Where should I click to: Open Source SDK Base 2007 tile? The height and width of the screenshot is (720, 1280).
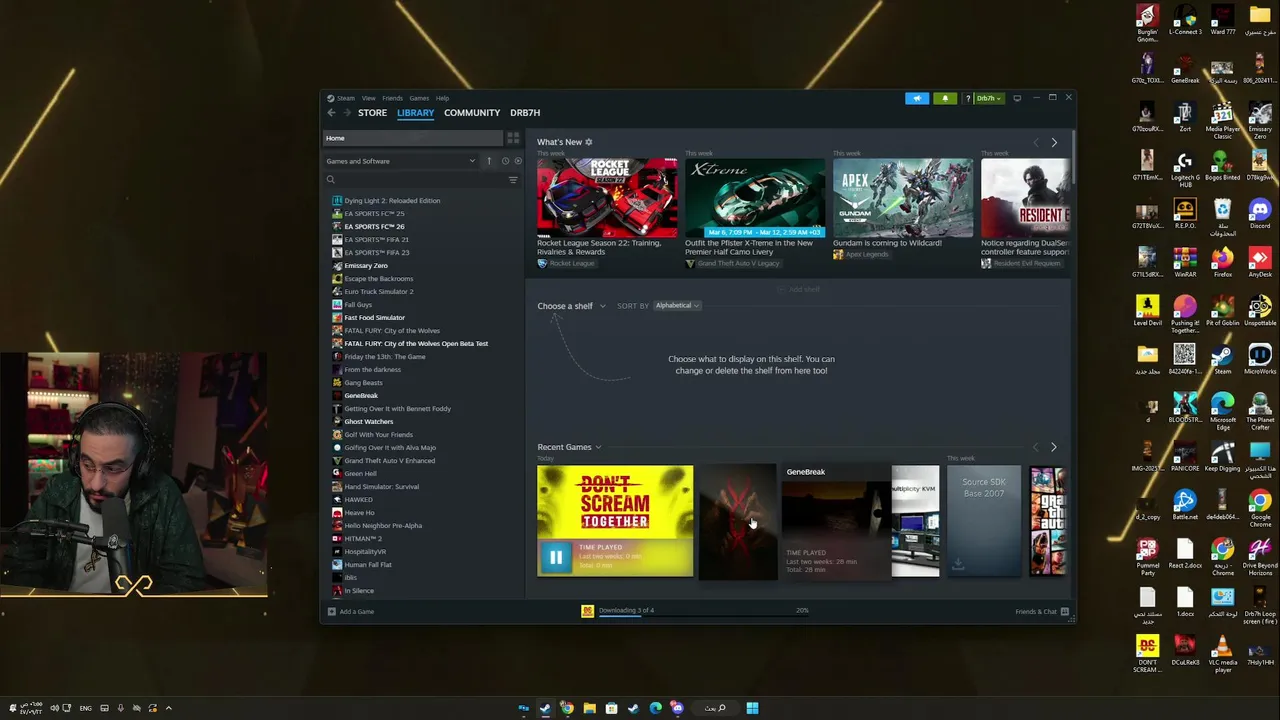[x=984, y=521]
